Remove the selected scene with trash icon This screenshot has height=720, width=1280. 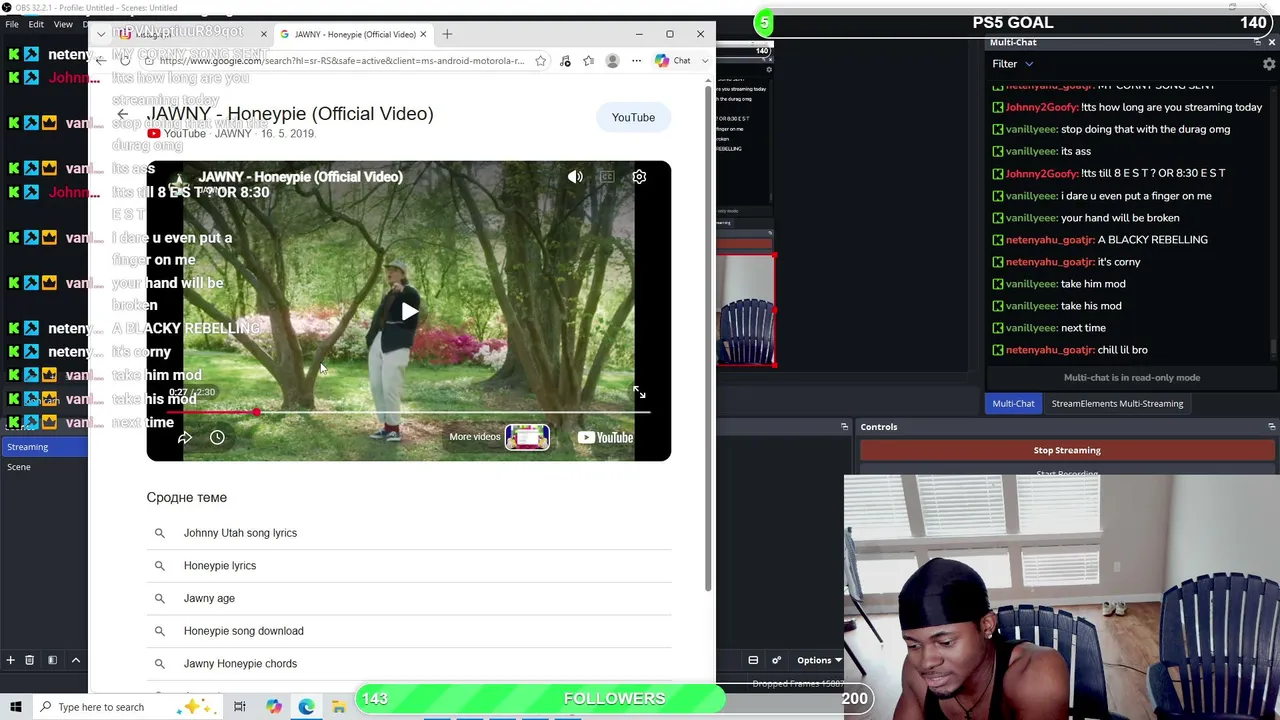click(29, 660)
